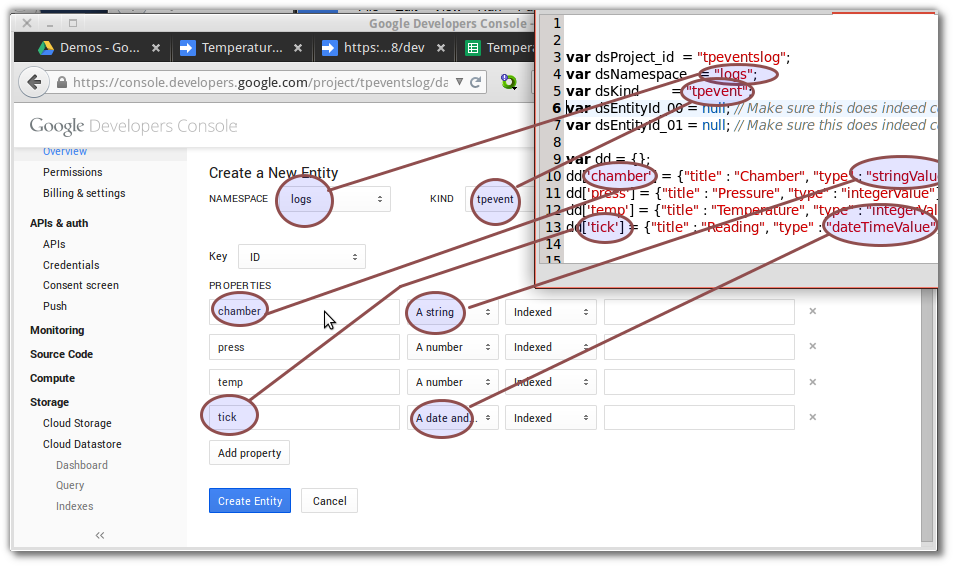954x567 pixels.
Task: Open the Indexed dropdown in tick row
Action: (551, 417)
